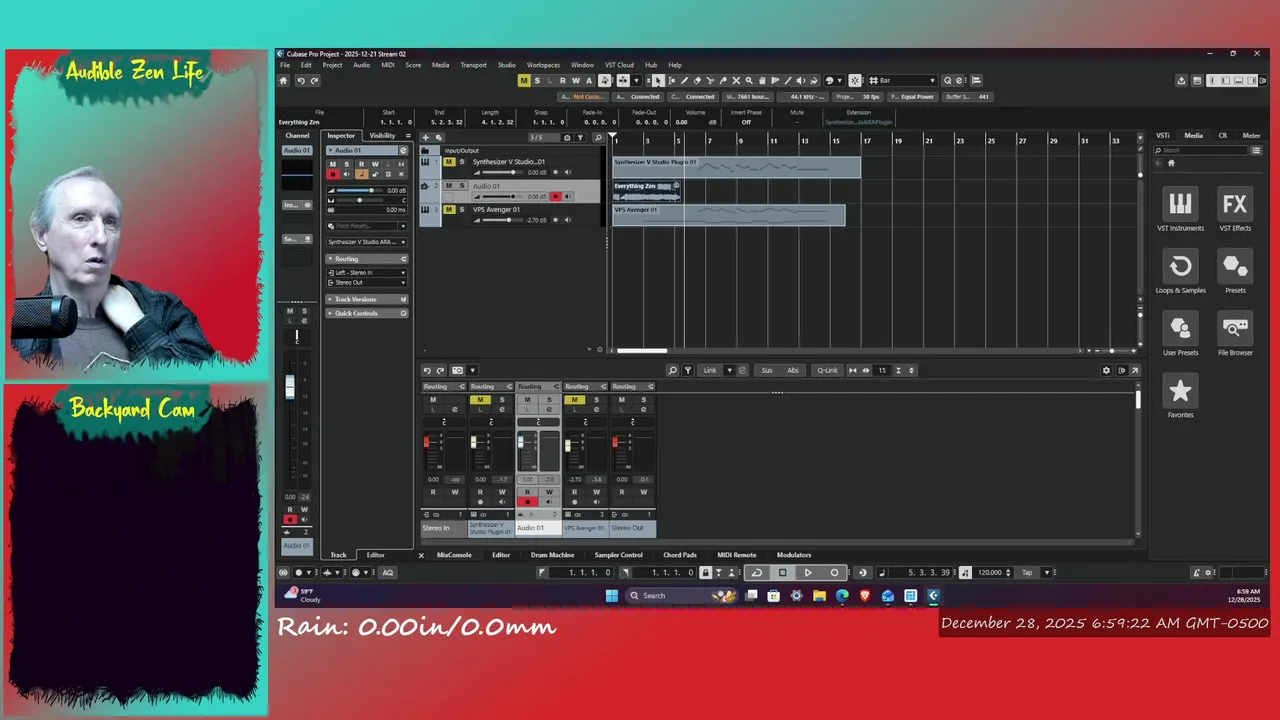Switch to the Visibility tab
This screenshot has width=1280, height=720.
coord(382,135)
